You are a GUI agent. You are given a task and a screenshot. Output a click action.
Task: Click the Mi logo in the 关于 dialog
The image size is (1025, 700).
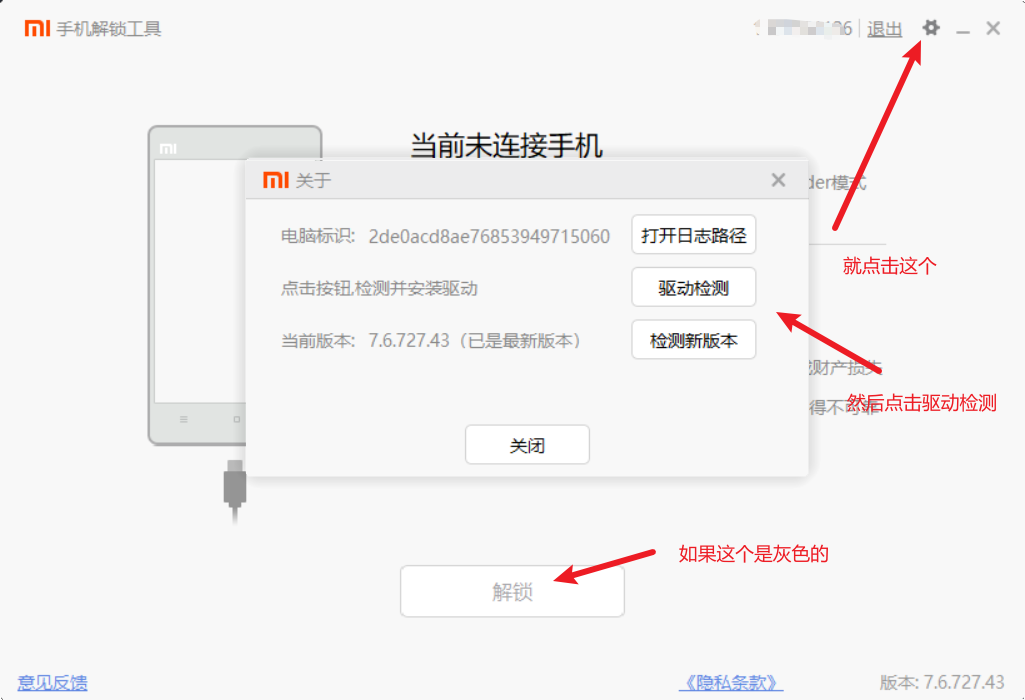[275, 180]
